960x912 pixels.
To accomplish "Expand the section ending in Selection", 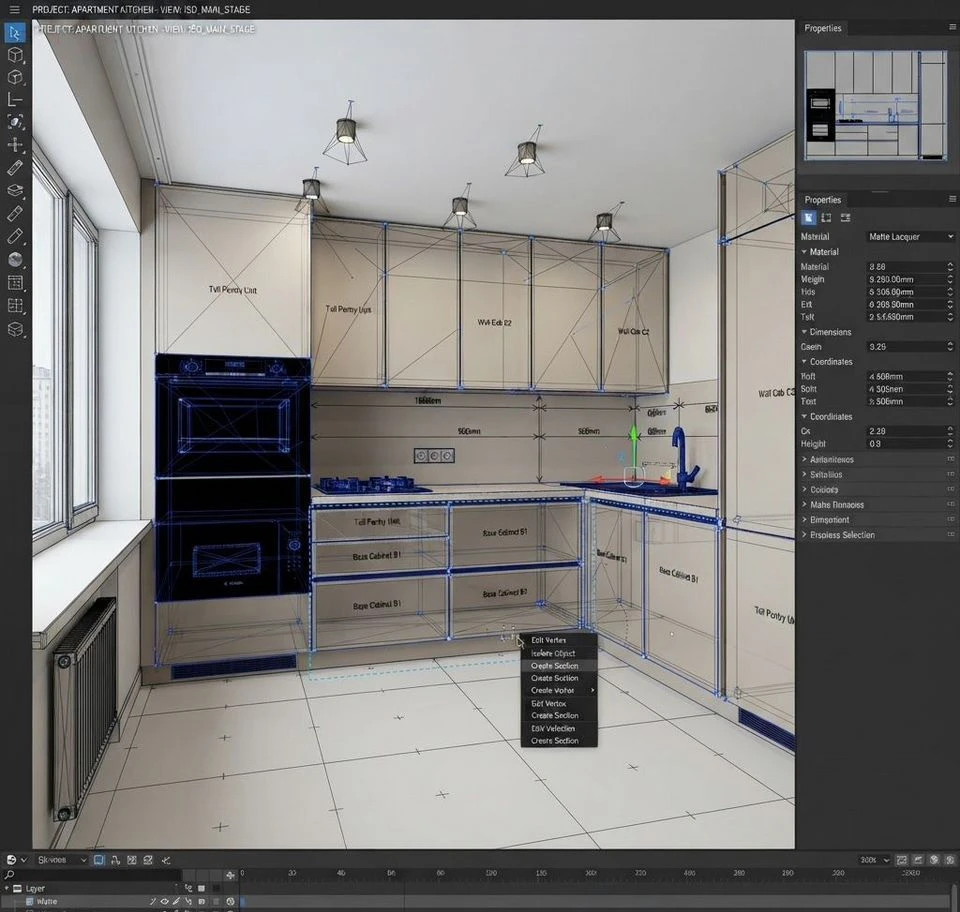I will point(804,535).
